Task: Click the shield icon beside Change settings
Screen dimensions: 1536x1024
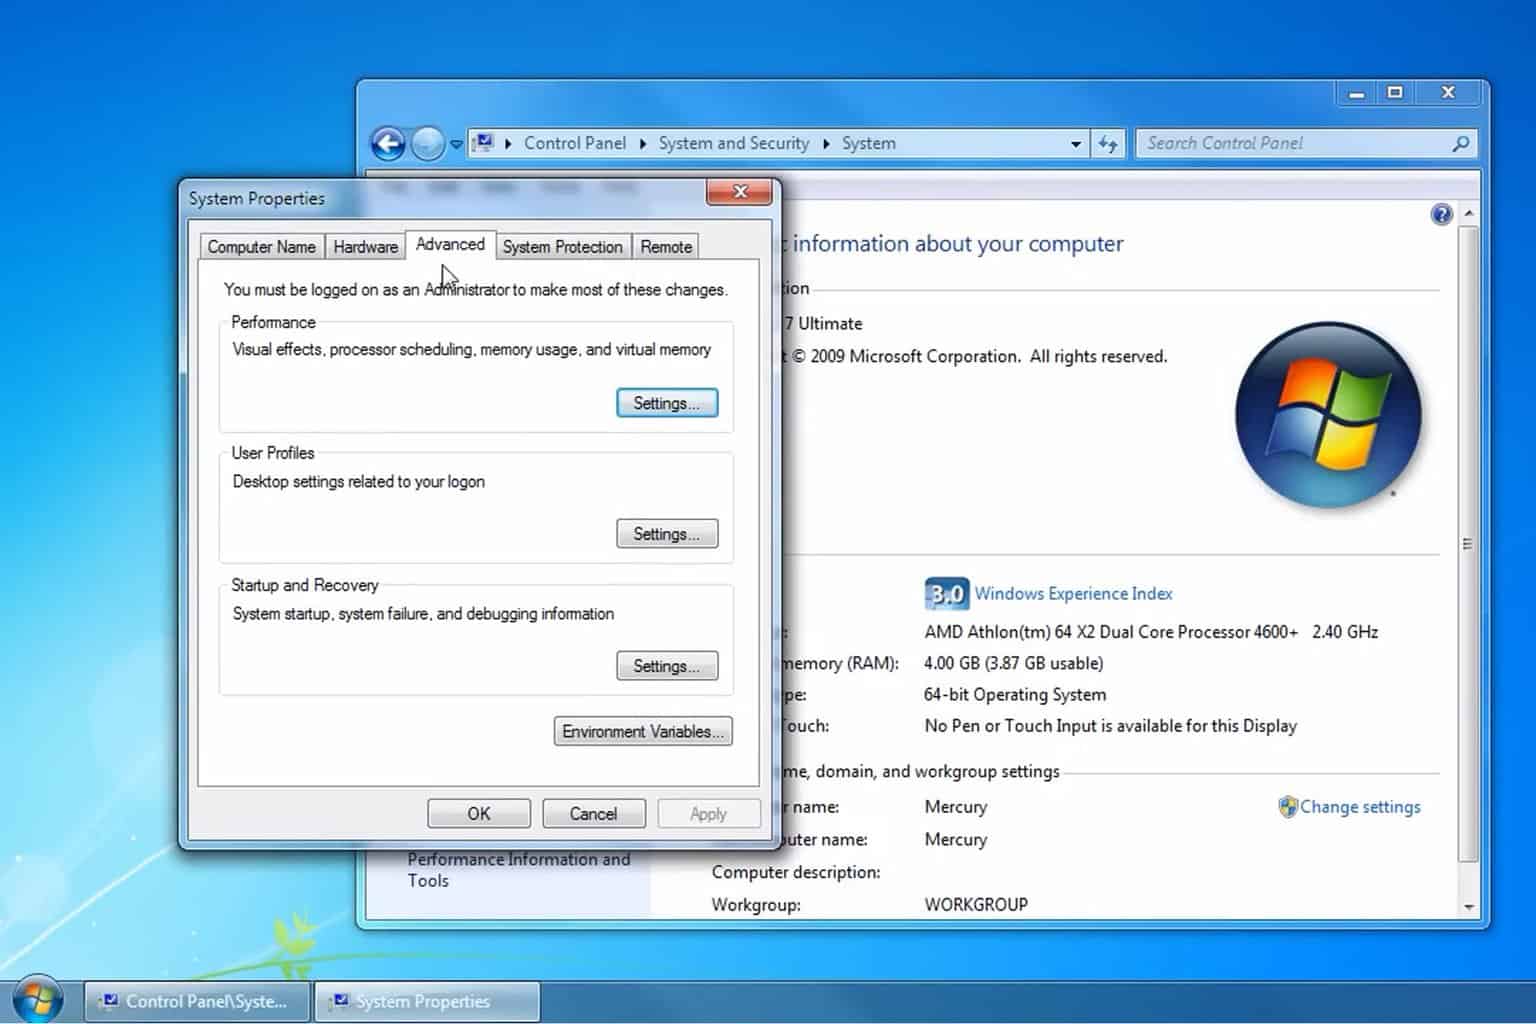Action: click(x=1288, y=807)
